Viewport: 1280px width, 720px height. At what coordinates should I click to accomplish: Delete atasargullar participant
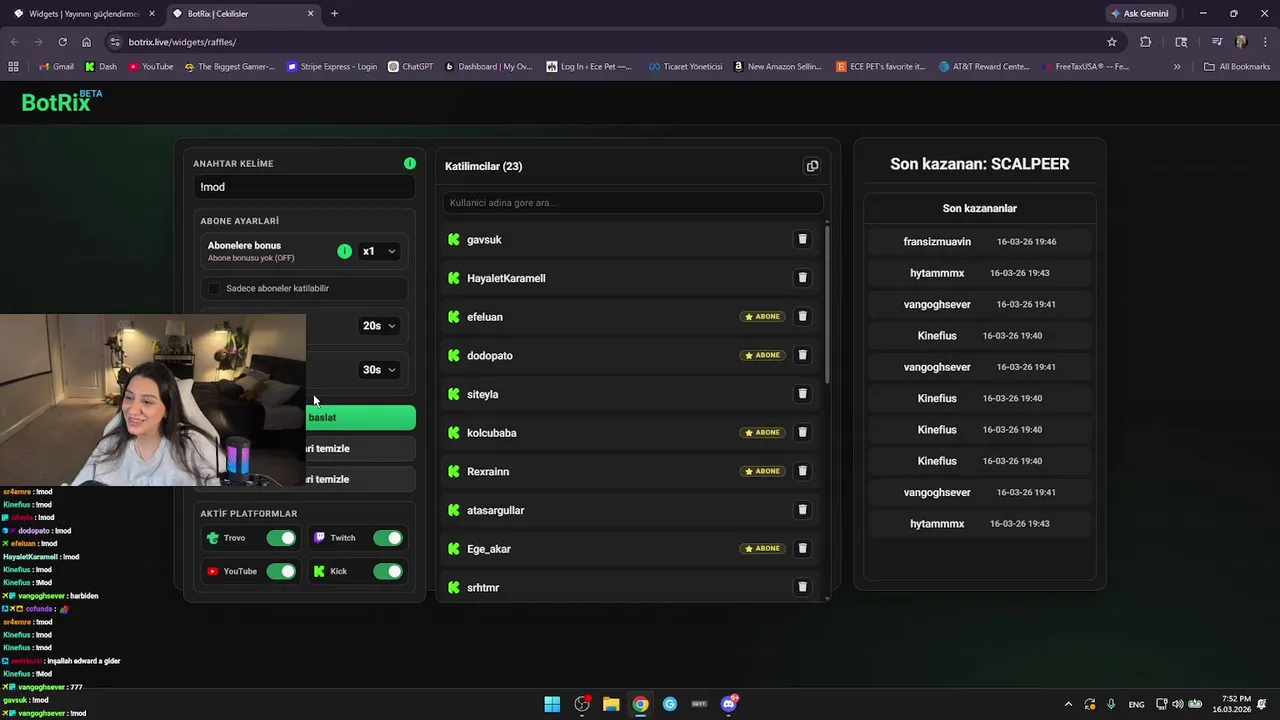click(x=802, y=510)
